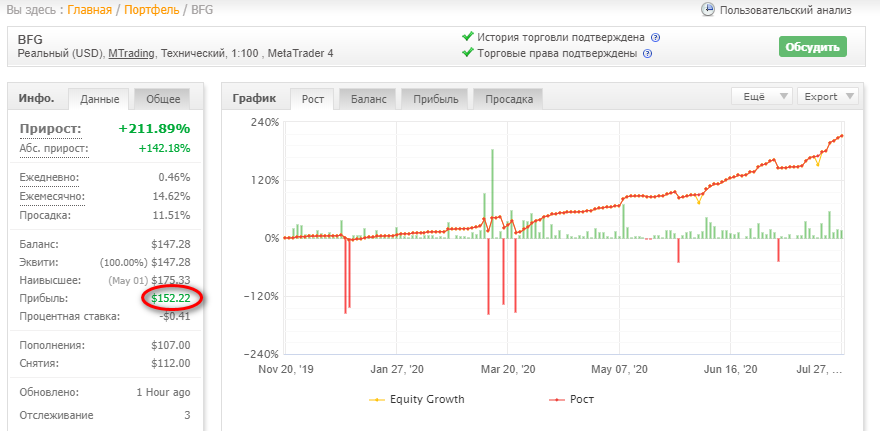Open the MTrading broker link
The height and width of the screenshot is (431, 880).
tap(131, 54)
